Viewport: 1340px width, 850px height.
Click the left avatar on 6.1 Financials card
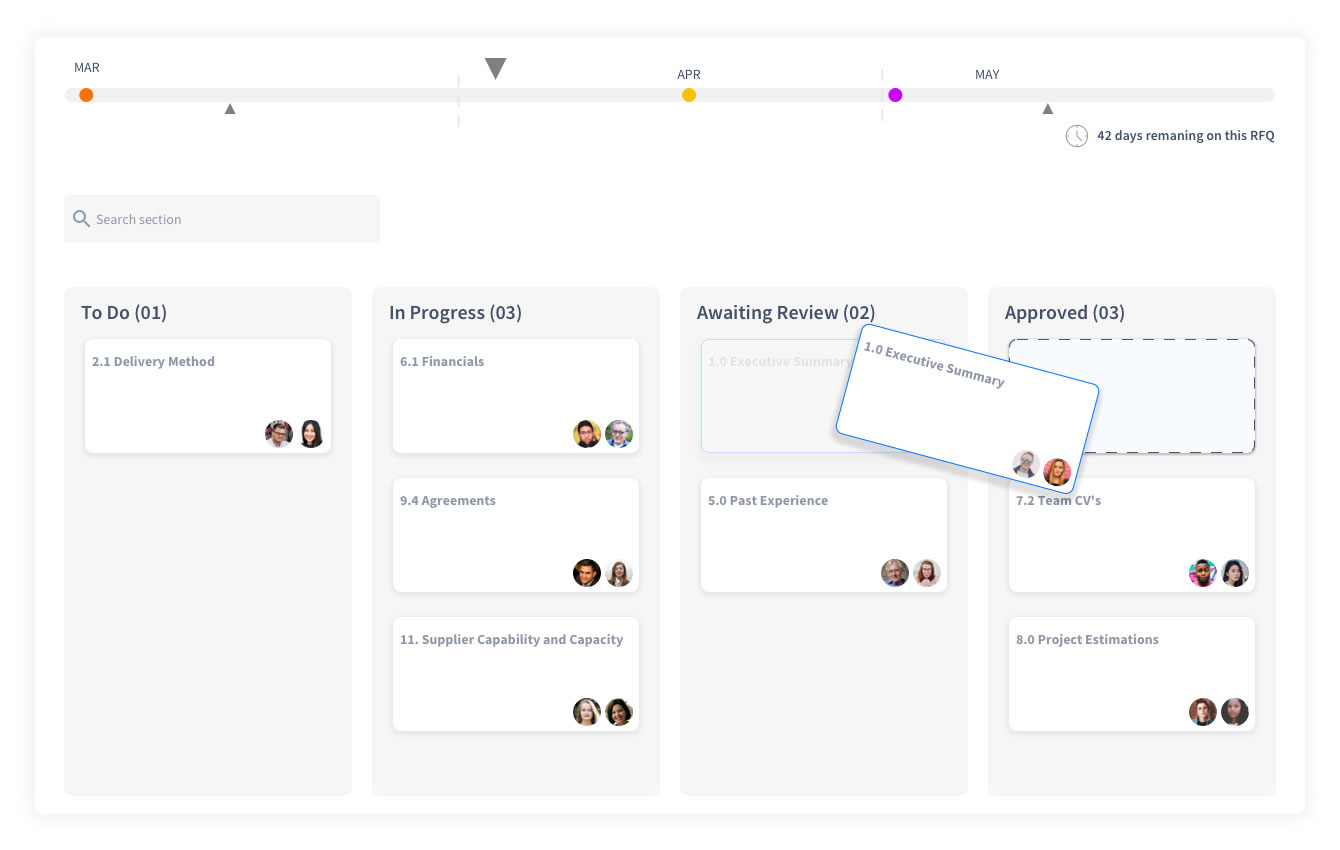[587, 434]
